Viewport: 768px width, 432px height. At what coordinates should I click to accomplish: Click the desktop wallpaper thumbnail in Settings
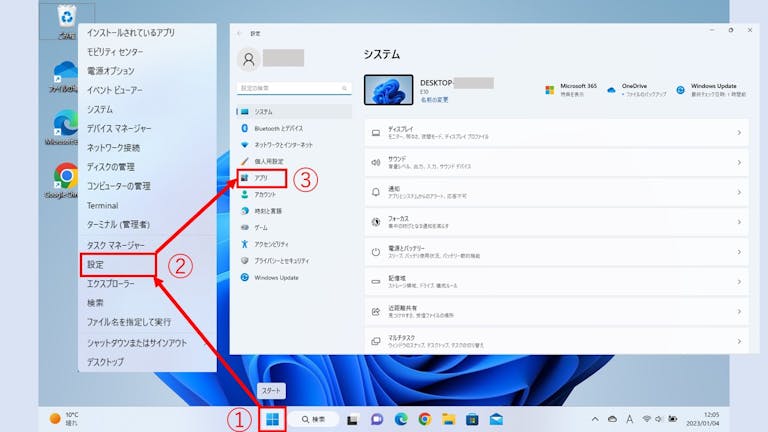(388, 90)
